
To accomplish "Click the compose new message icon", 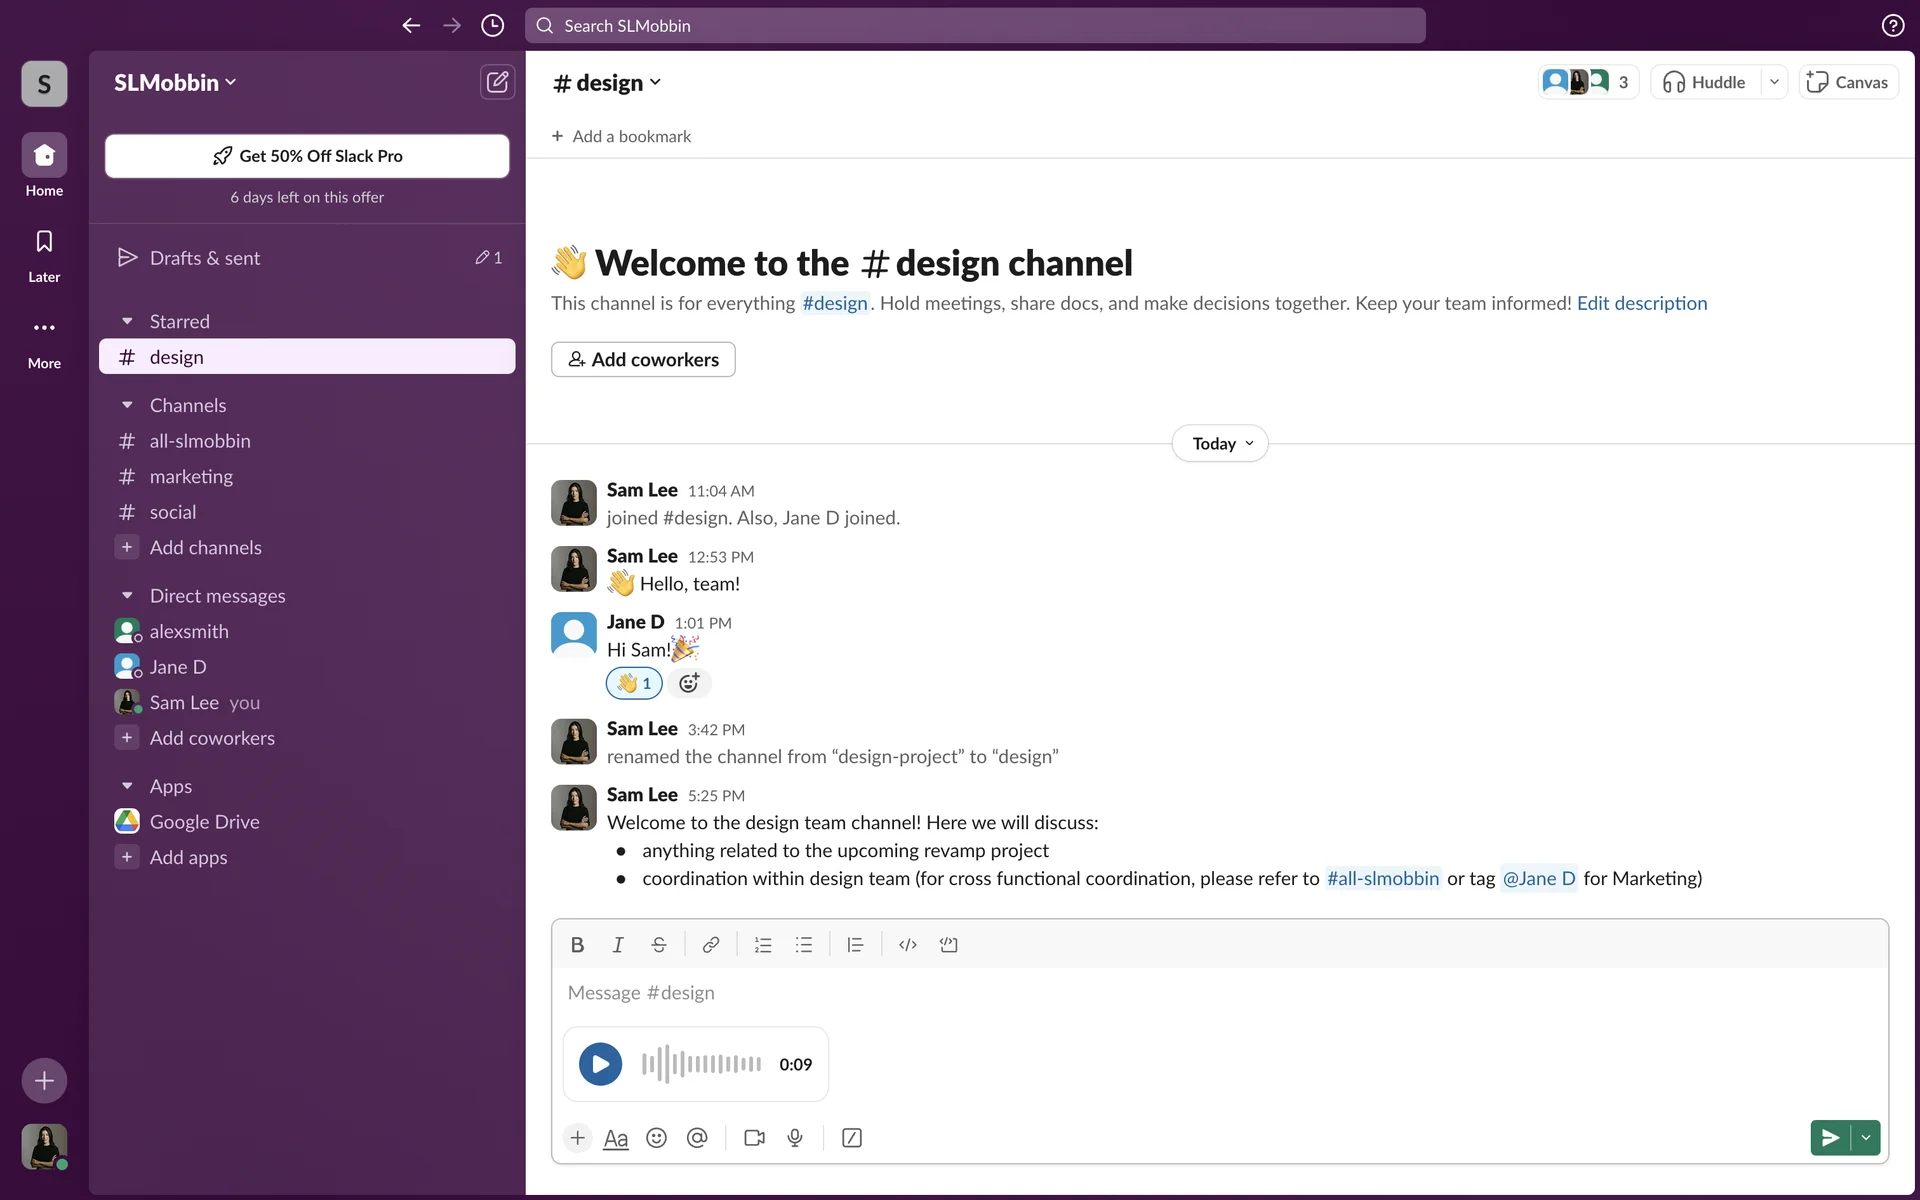I will 497,82.
